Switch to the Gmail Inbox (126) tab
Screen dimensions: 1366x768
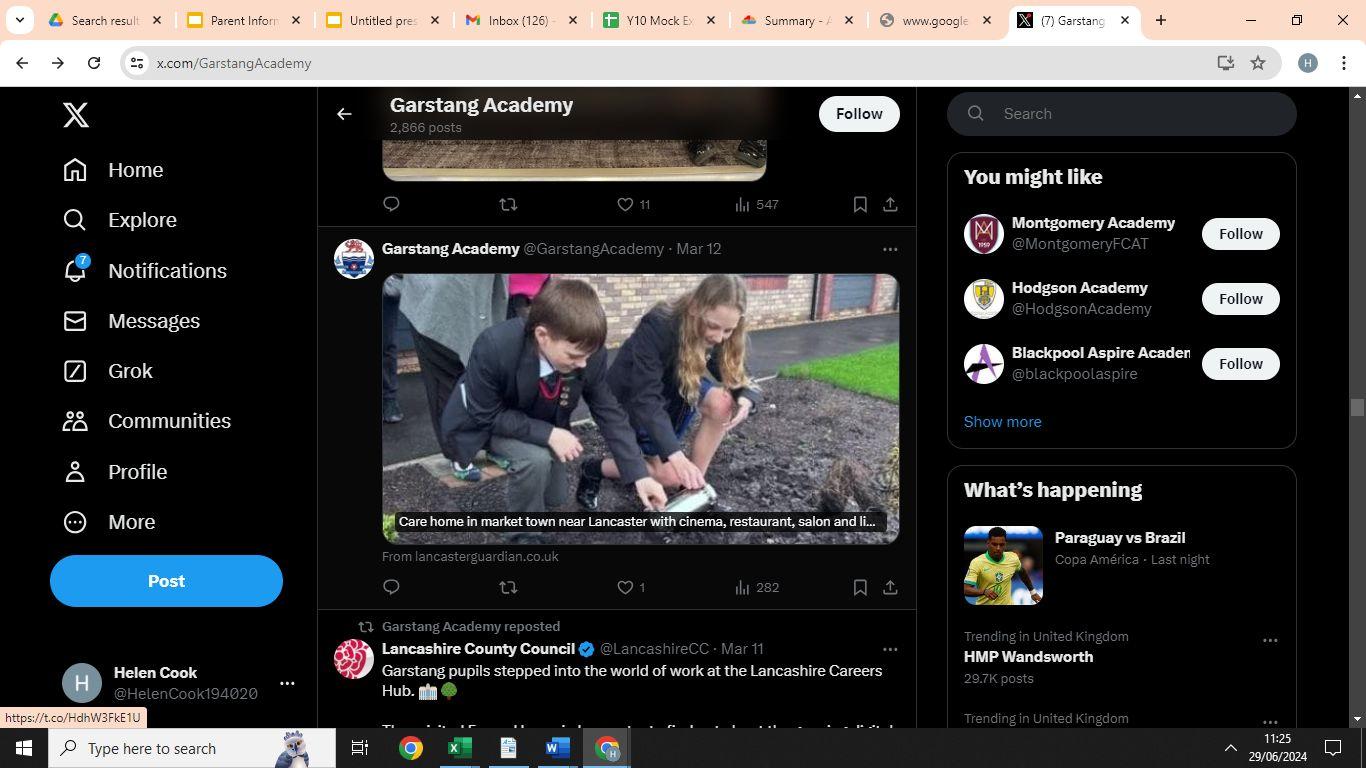point(521,20)
